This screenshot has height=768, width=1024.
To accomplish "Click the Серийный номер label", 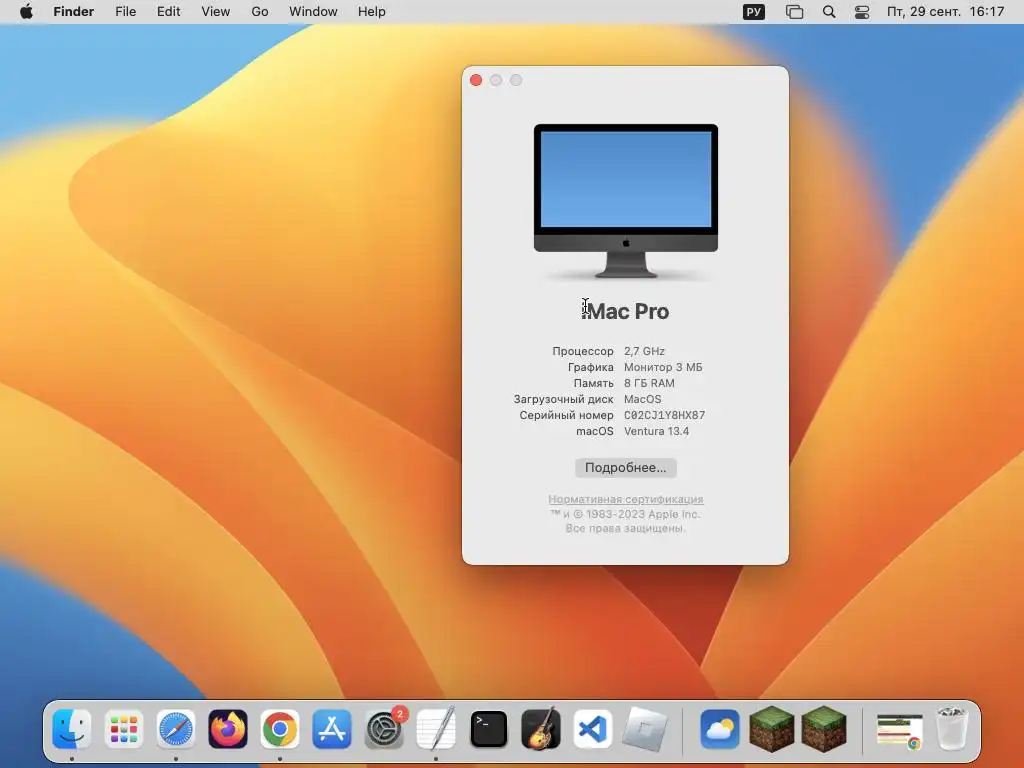I will (x=566, y=415).
